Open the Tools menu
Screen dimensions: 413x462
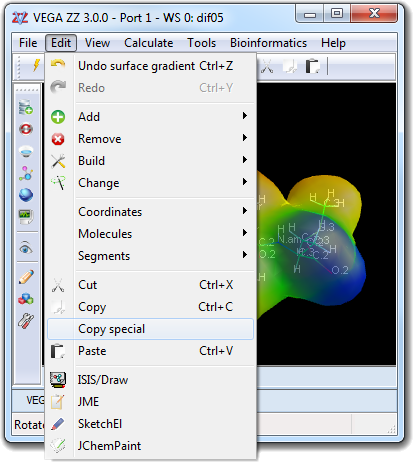(201, 43)
